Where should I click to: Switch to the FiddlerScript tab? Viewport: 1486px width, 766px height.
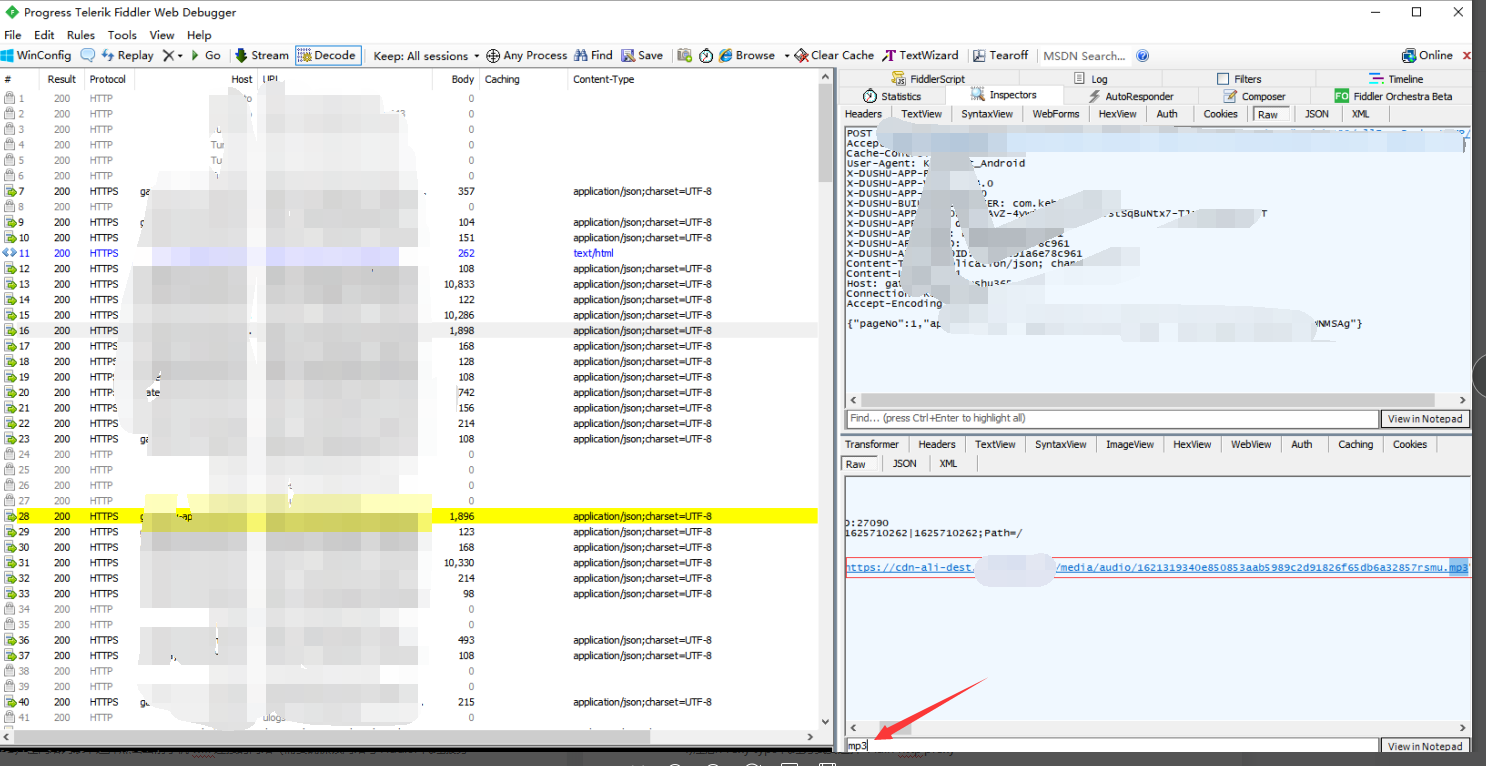(927, 79)
